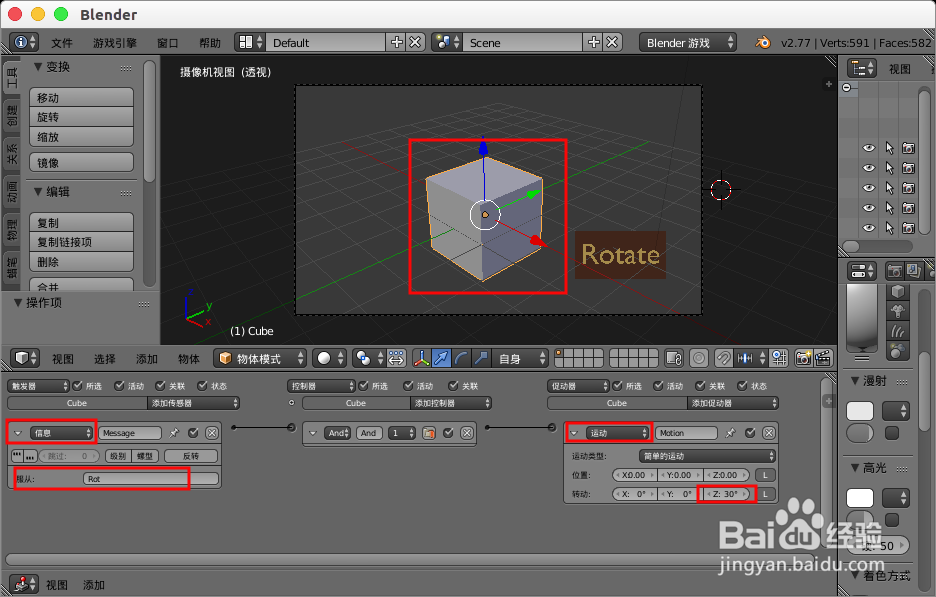Select the hair strands preview icon
The image size is (936, 597).
pyautogui.click(x=898, y=331)
